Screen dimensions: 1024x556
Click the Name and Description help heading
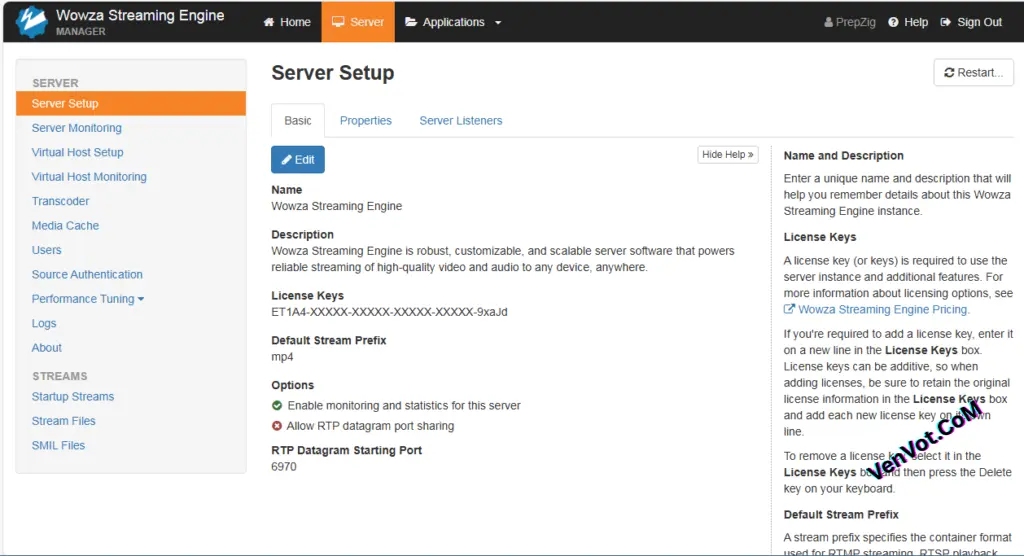(x=844, y=155)
